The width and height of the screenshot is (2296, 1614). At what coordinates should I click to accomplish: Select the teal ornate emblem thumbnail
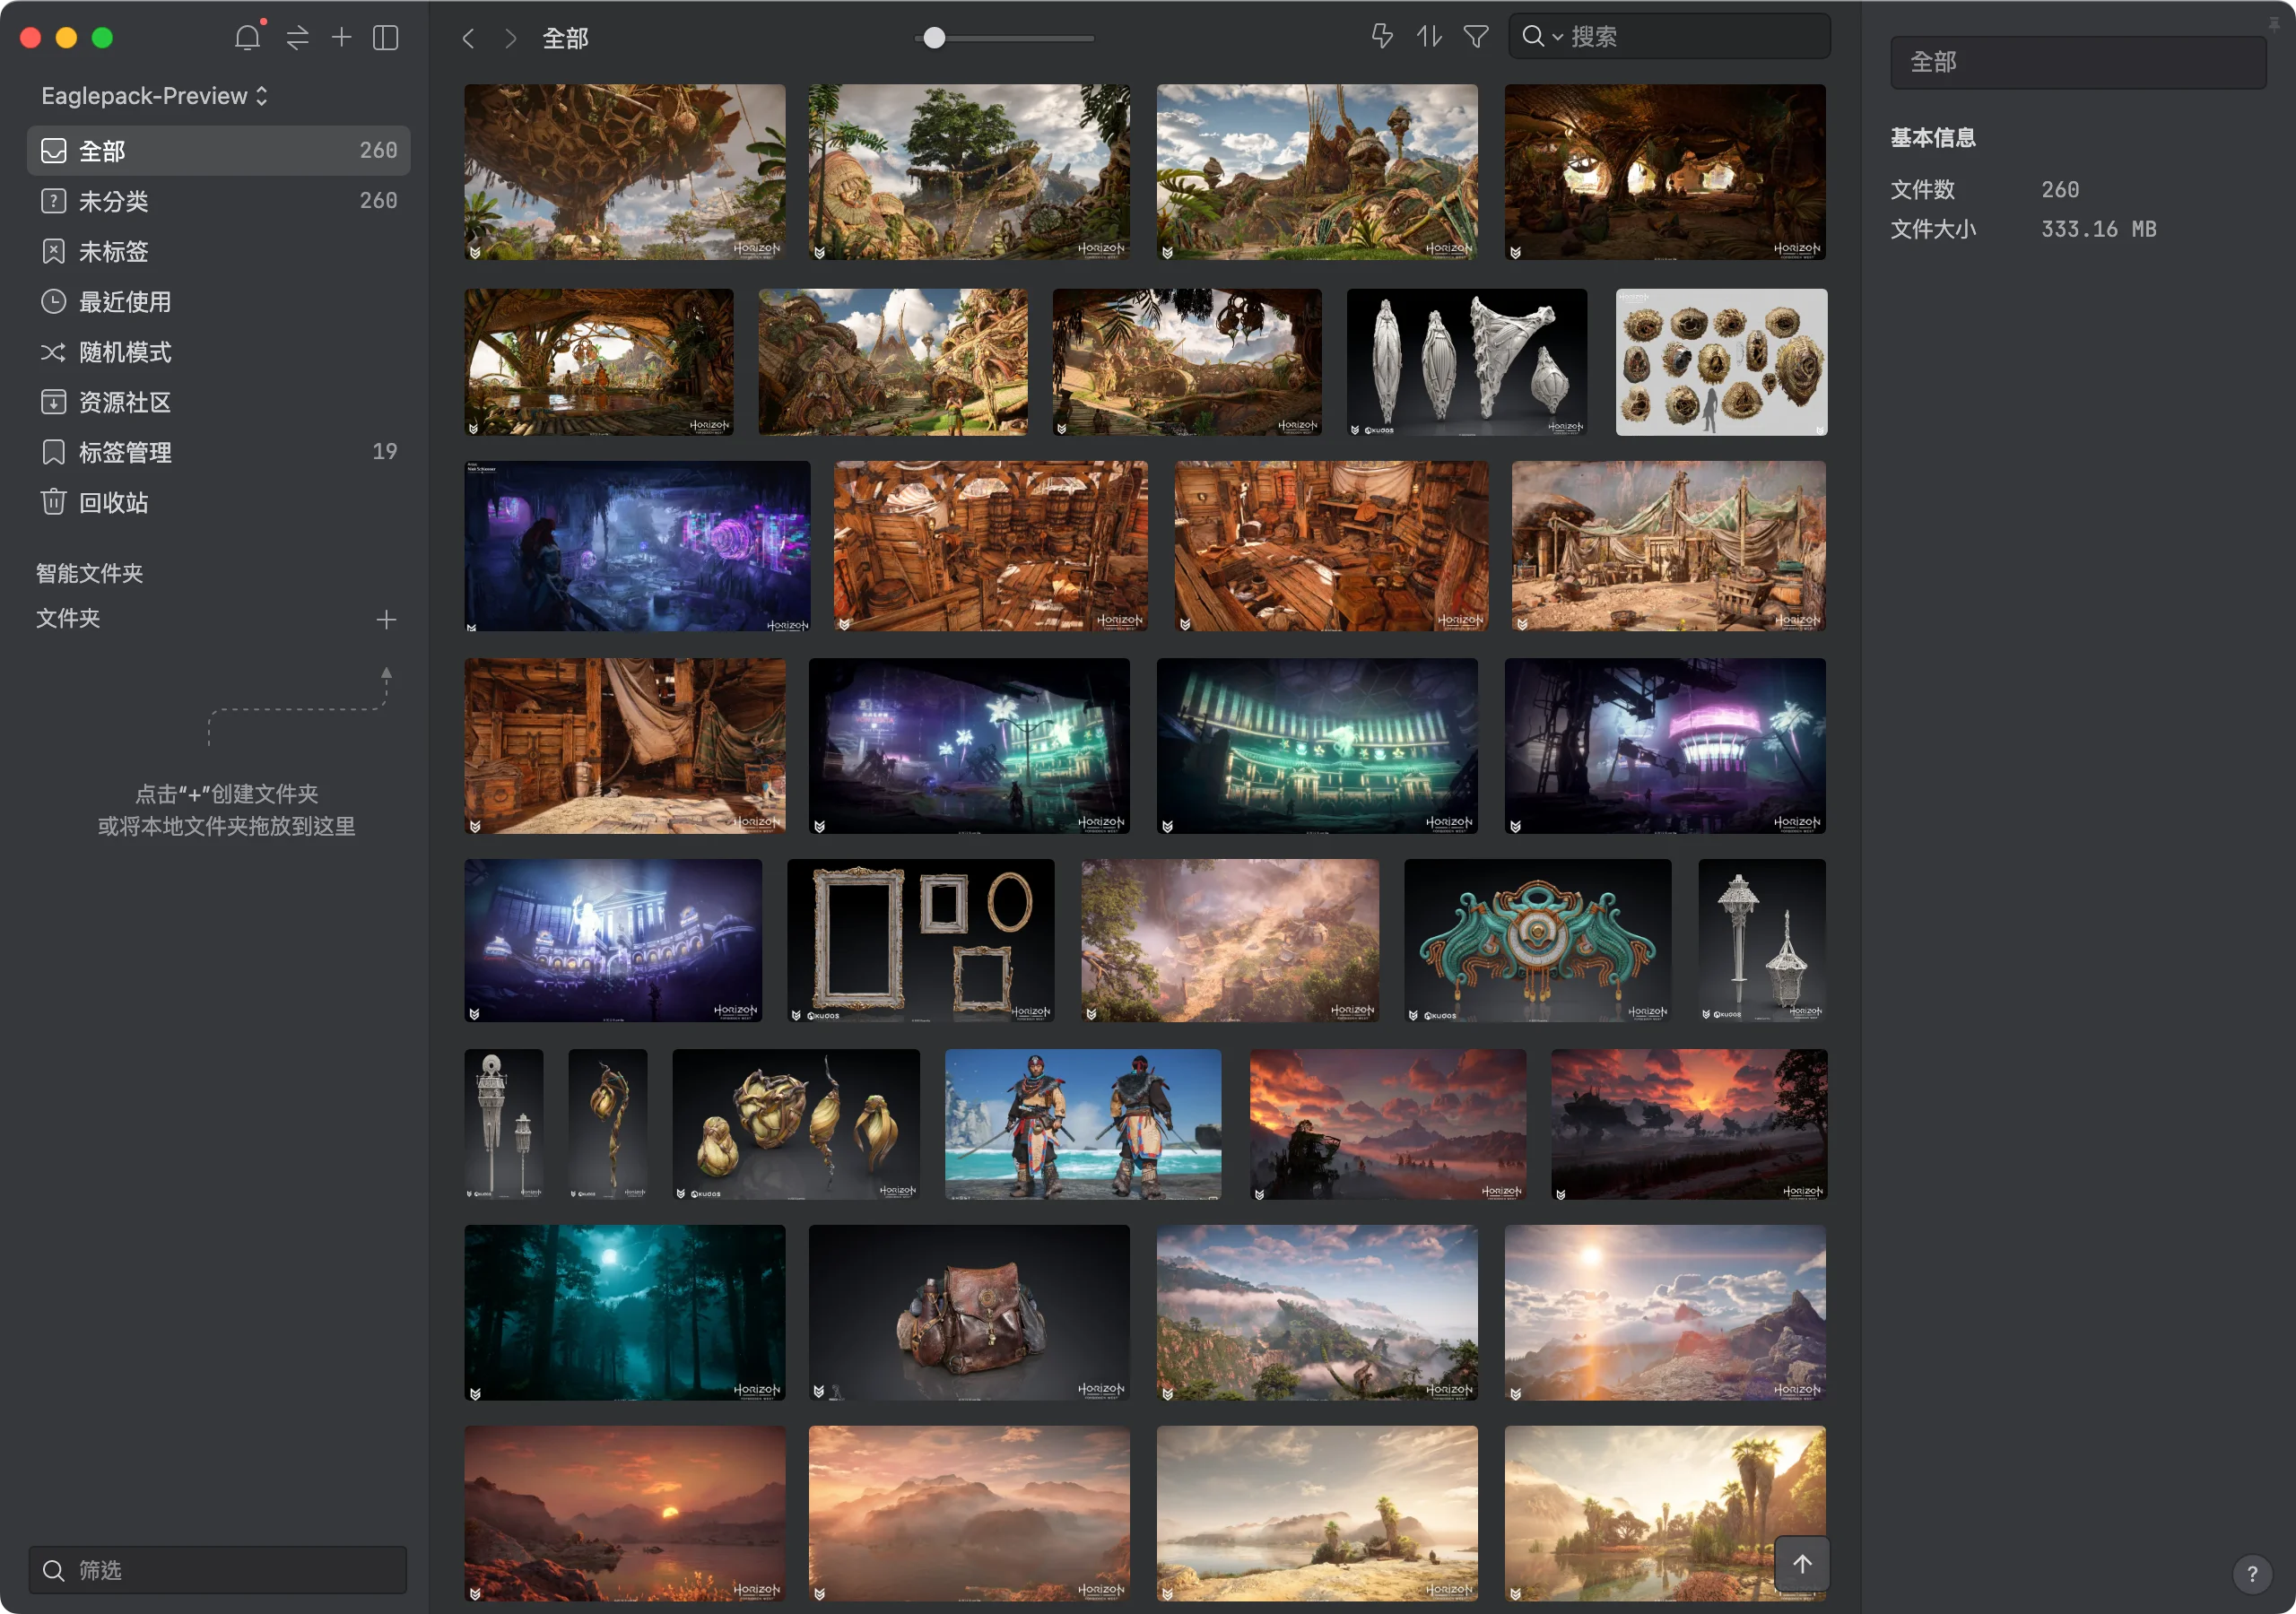point(1537,940)
